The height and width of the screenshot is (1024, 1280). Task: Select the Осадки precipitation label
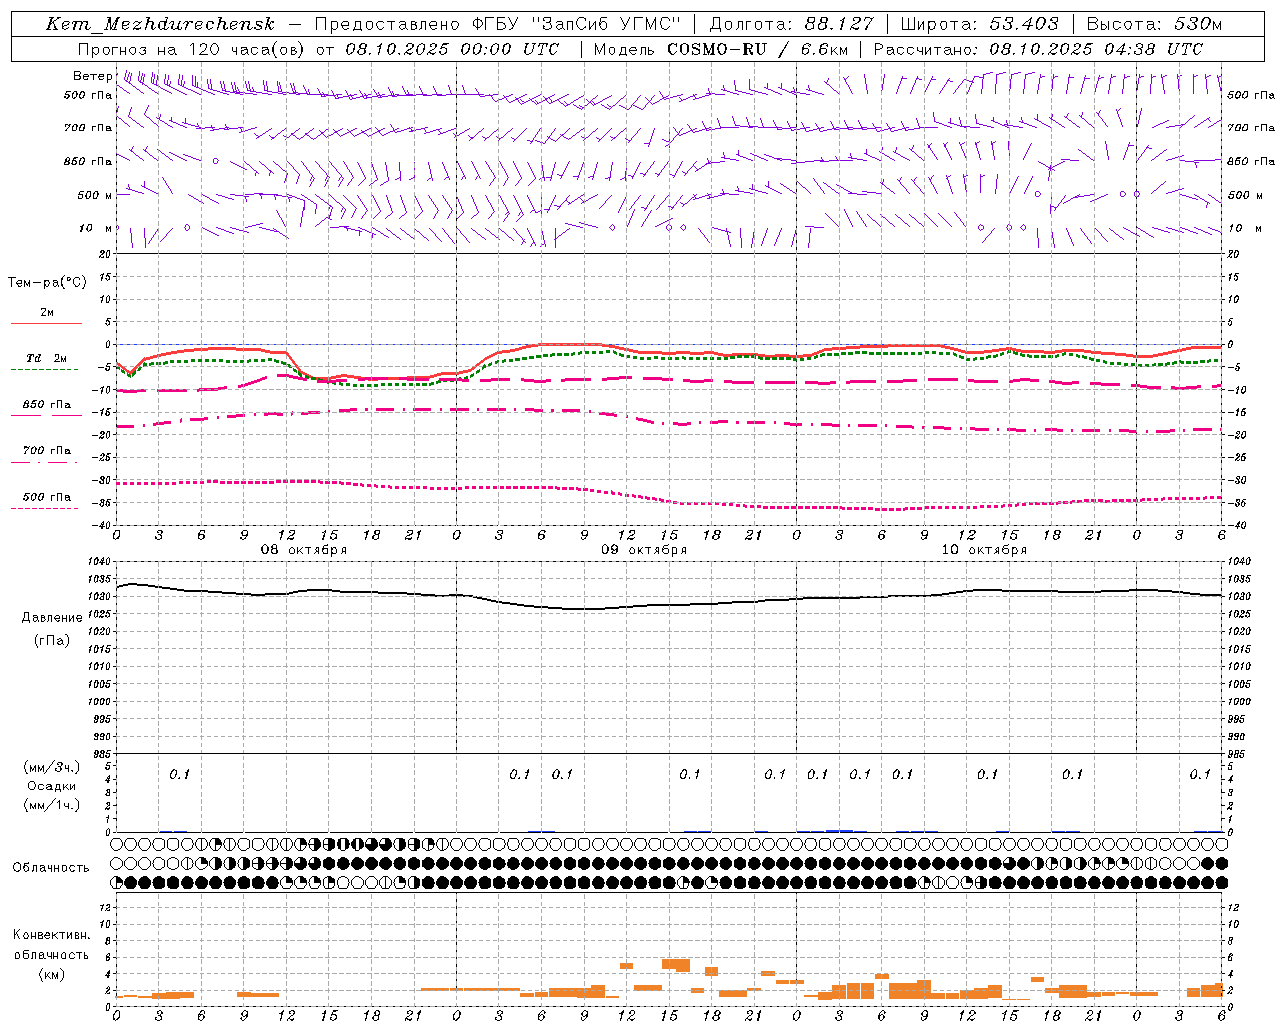(x=52, y=786)
